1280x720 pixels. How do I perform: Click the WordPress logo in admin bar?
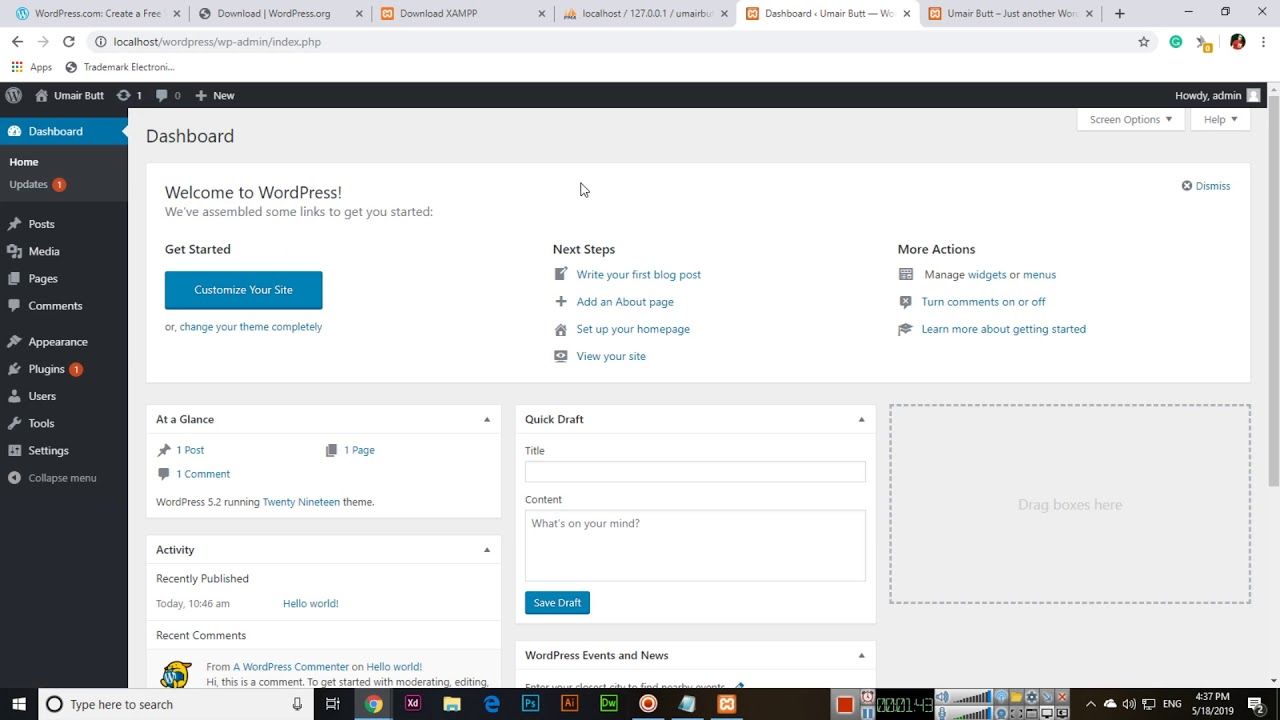14,95
